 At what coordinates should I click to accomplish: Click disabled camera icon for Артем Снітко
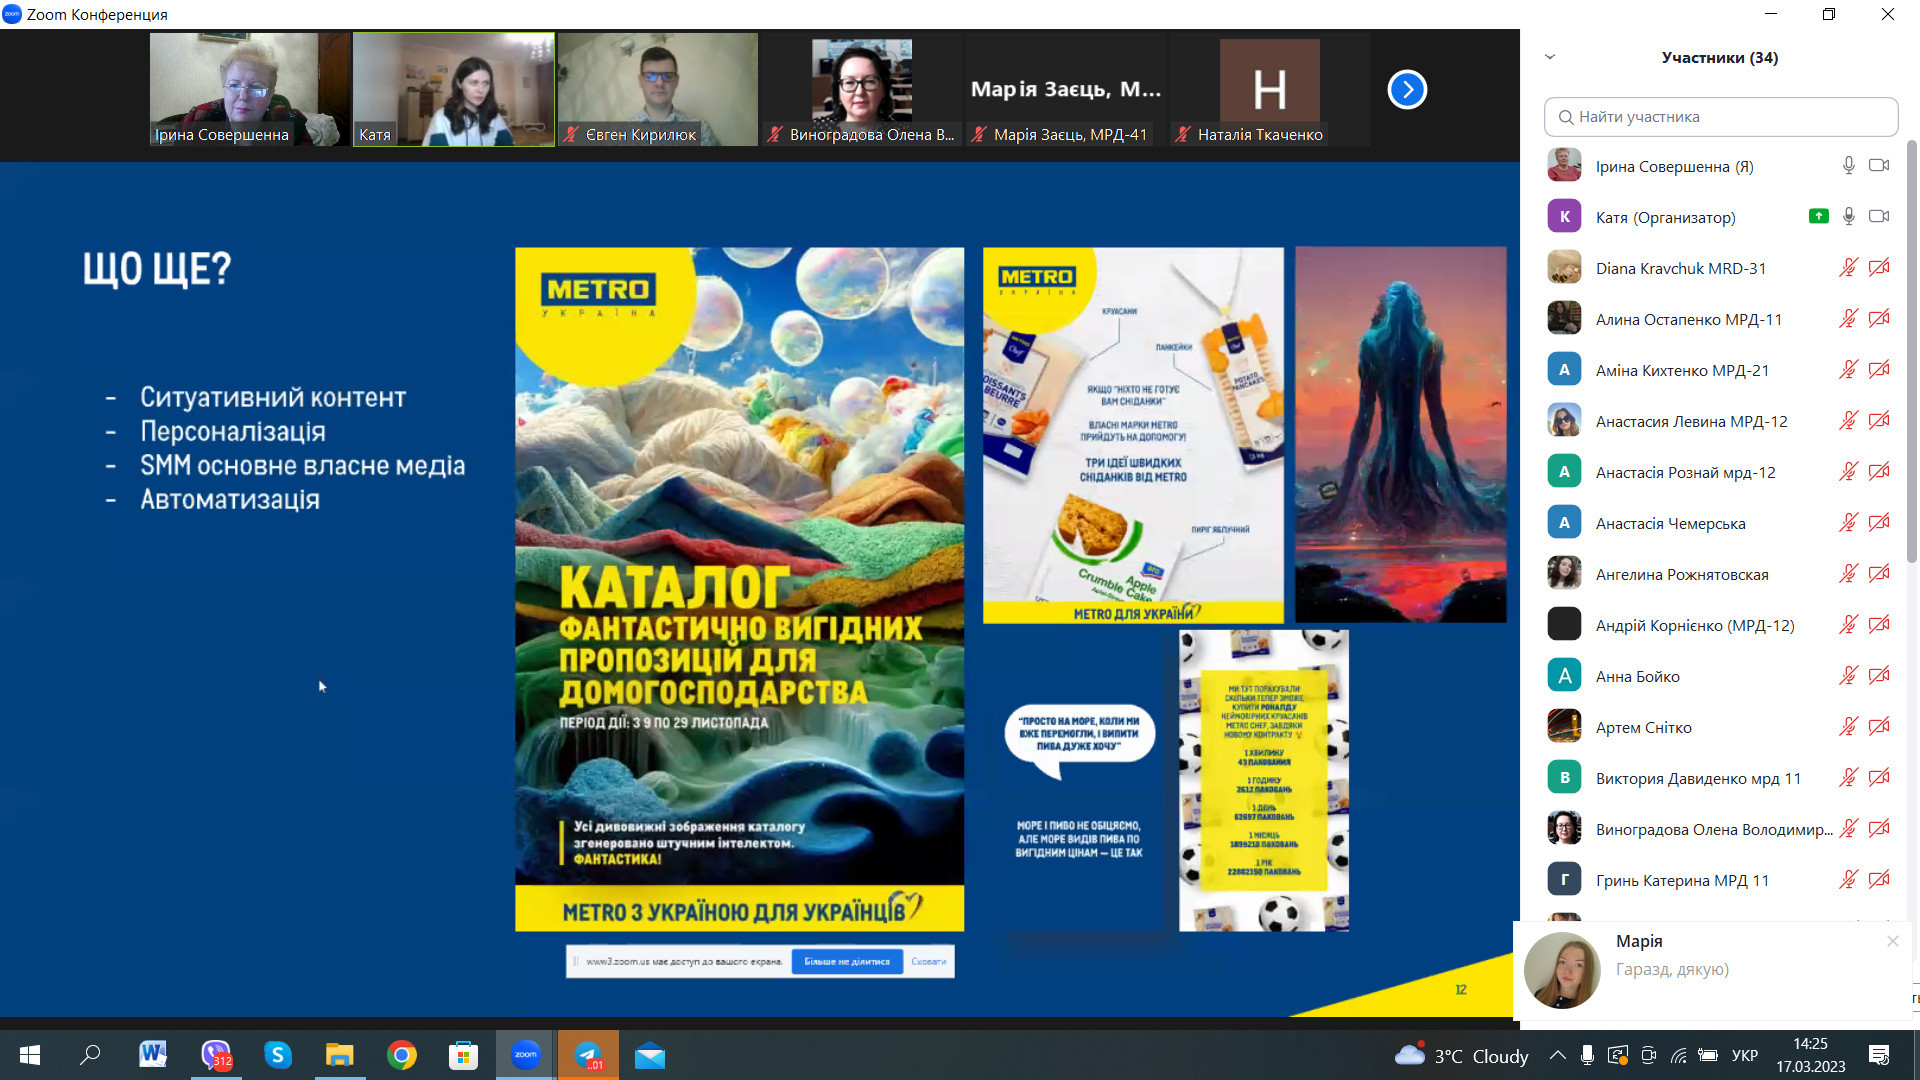click(1879, 727)
